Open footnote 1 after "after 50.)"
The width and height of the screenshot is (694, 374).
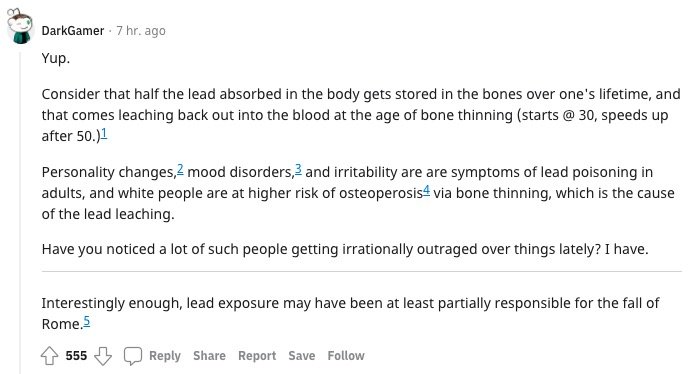(104, 133)
